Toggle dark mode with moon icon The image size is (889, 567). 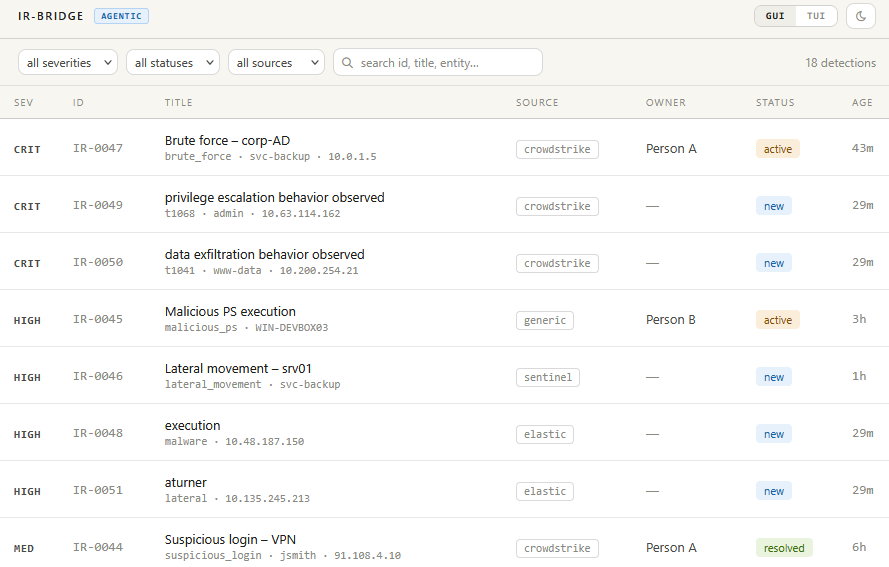coord(861,16)
